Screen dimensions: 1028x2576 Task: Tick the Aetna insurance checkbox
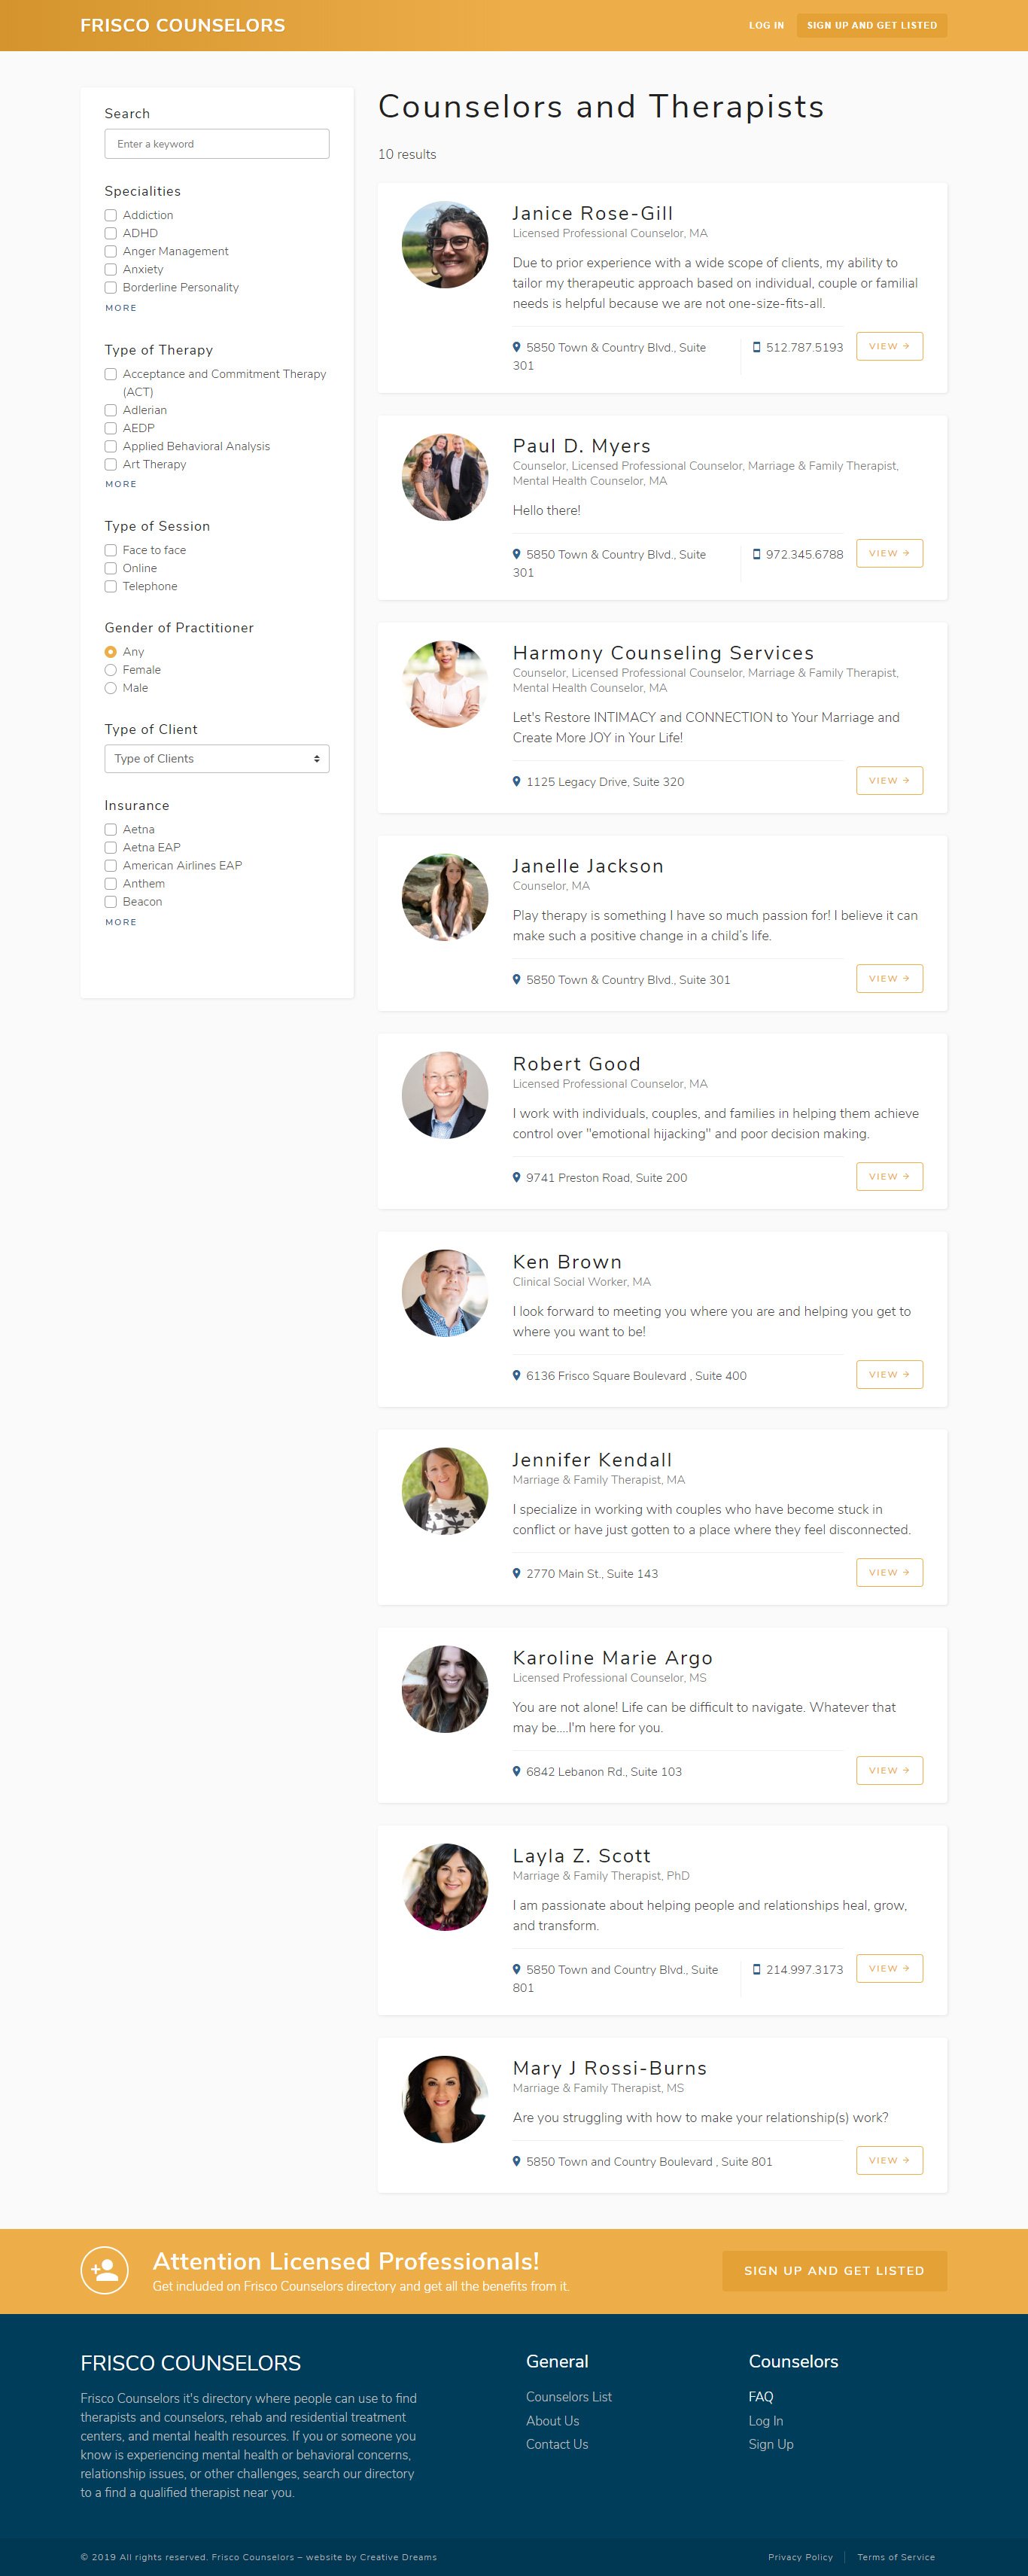(x=111, y=830)
